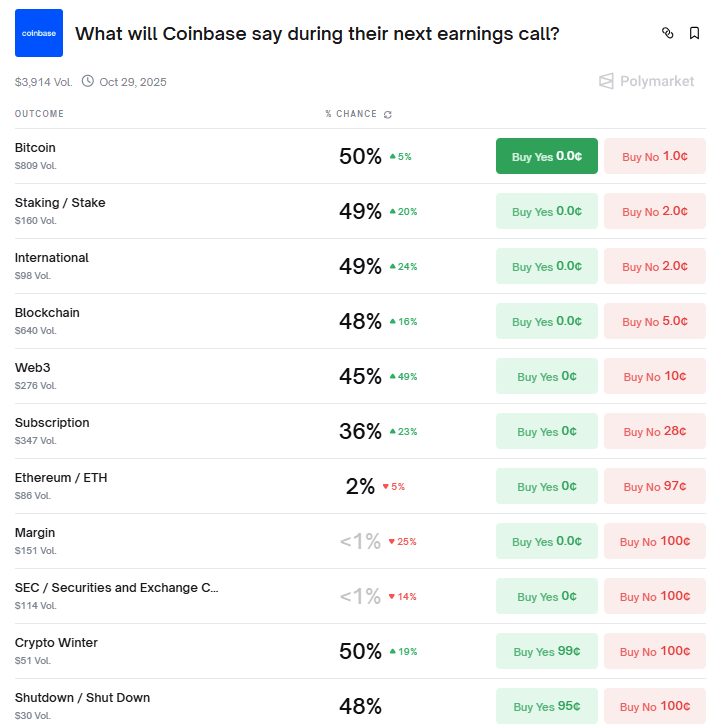Click the refresh icon beside % Chance
Screen dimensions: 720x726
point(388,114)
